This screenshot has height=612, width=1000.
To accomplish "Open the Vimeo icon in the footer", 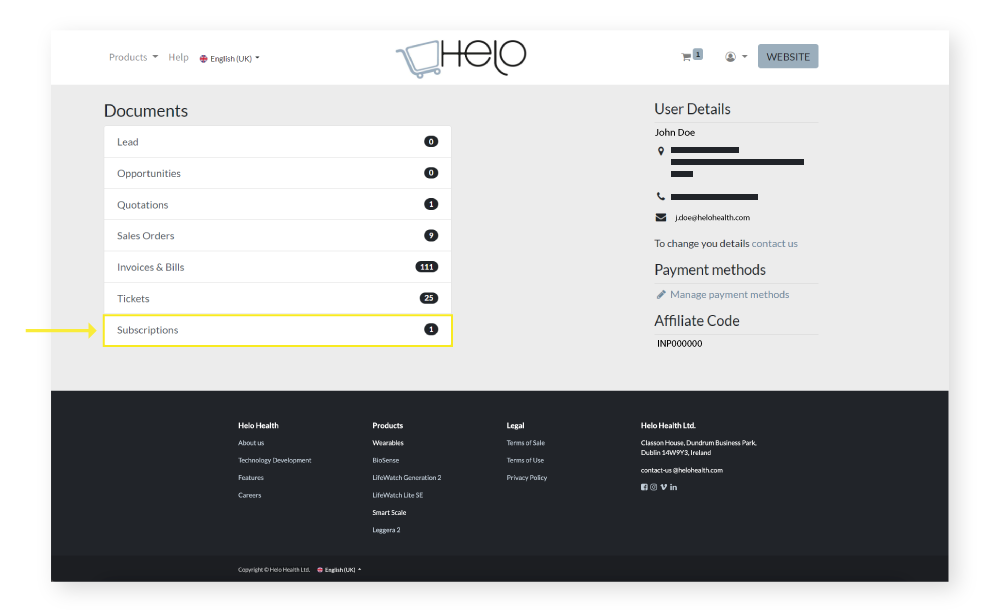I will [664, 487].
